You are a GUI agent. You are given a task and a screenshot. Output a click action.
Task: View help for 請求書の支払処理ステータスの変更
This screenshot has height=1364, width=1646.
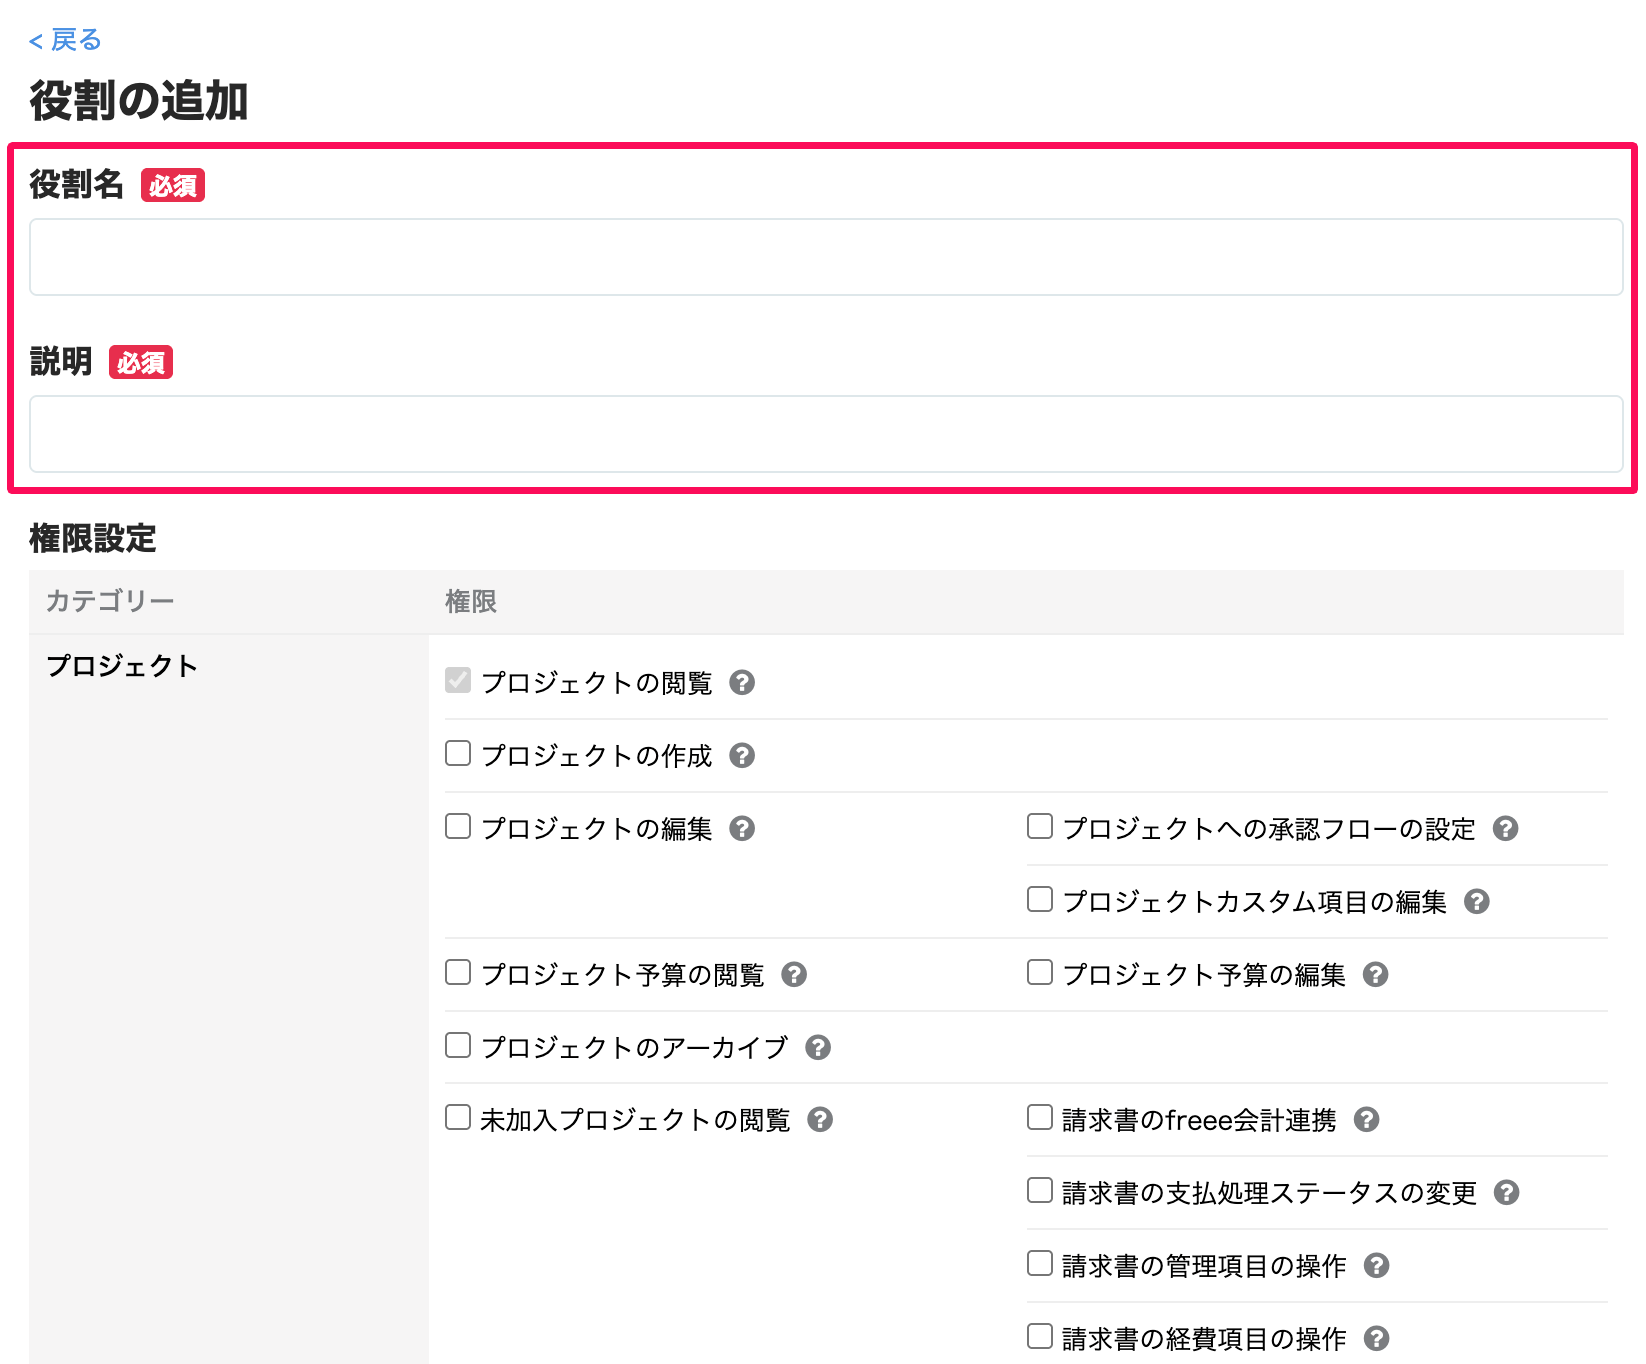(x=1507, y=1192)
